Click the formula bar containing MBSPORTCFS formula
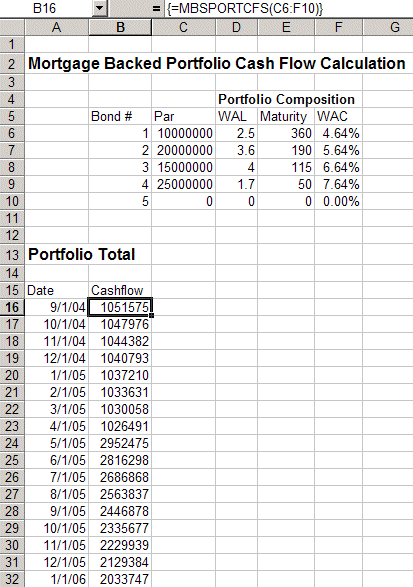Viewport: 413px width, 587px height. [x=288, y=8]
